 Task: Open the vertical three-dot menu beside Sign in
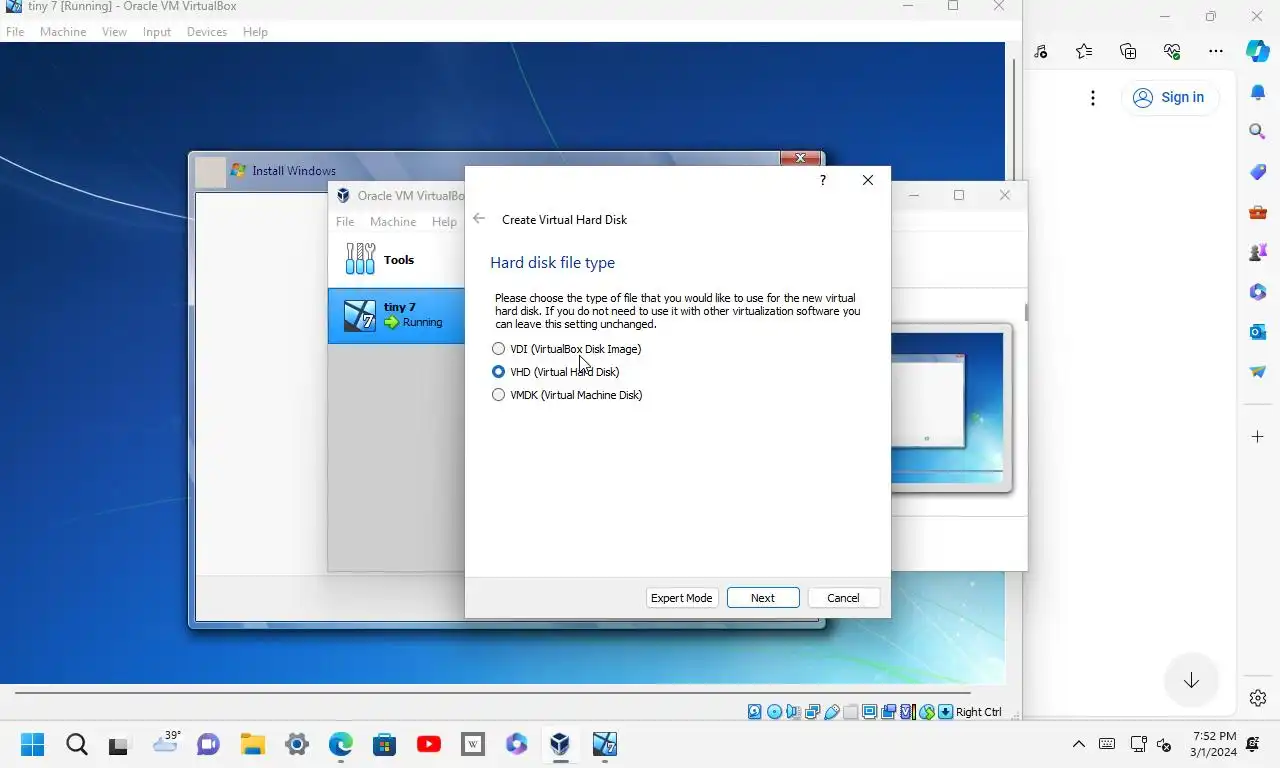(x=1093, y=97)
